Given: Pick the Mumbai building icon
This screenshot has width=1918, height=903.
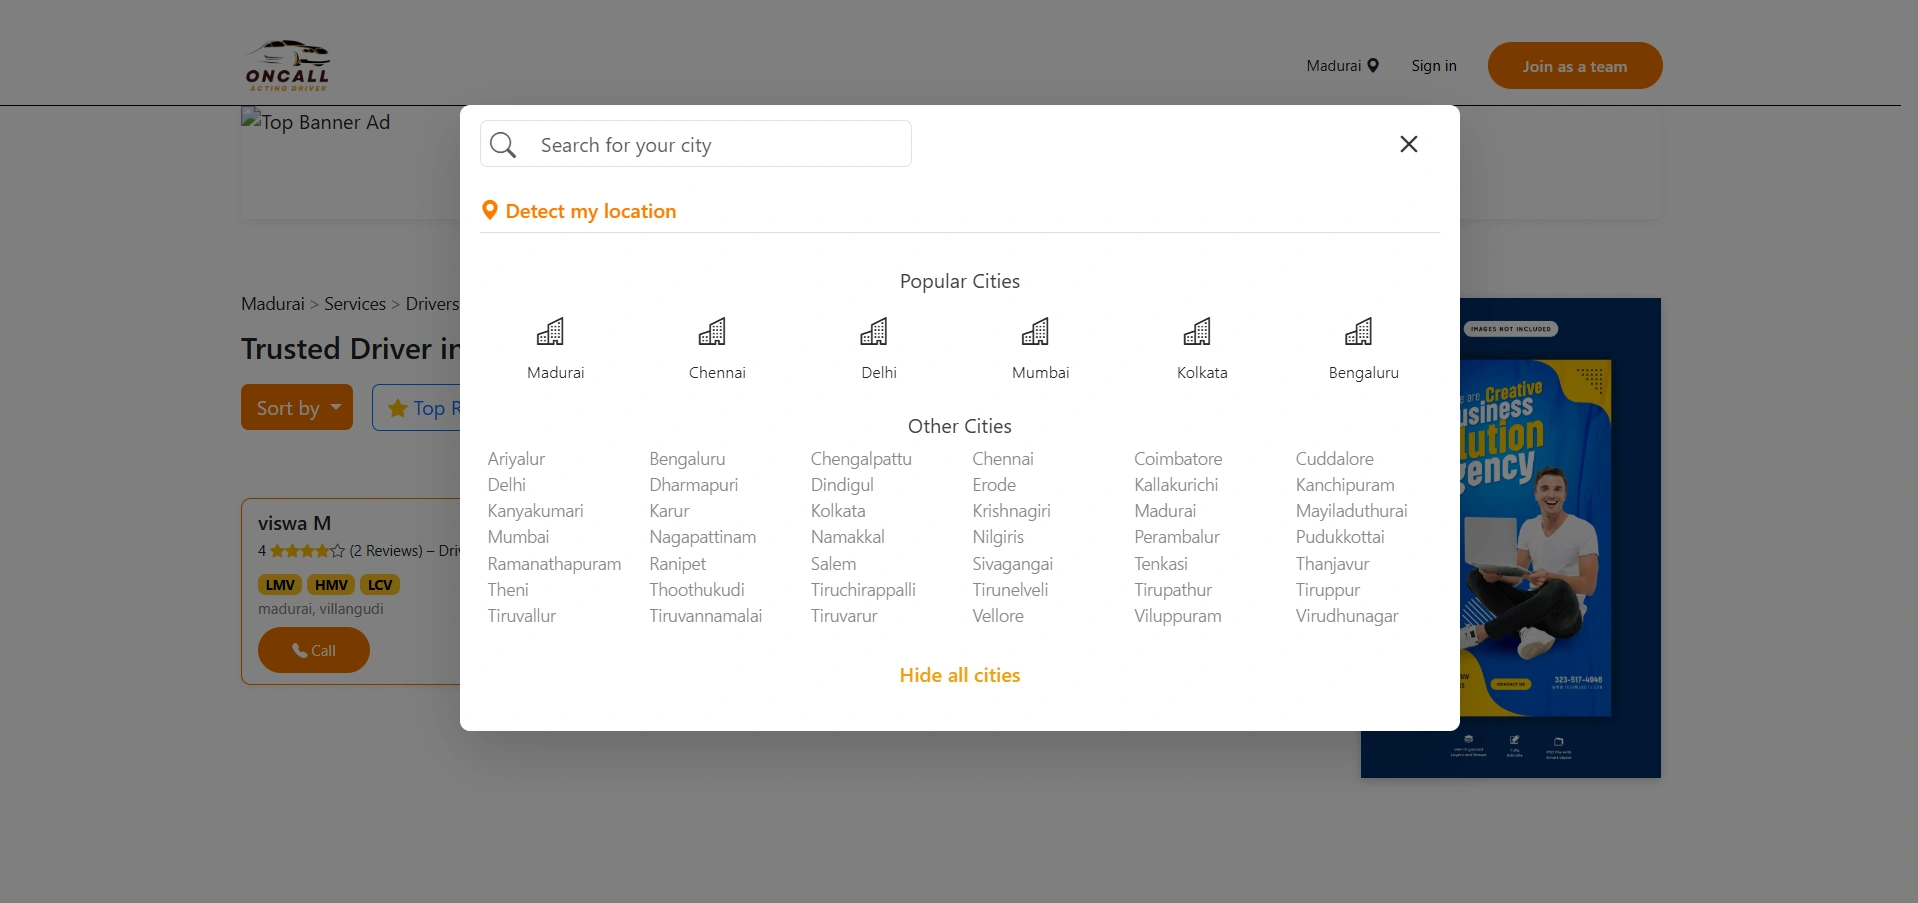Looking at the screenshot, I should pyautogui.click(x=1035, y=331).
